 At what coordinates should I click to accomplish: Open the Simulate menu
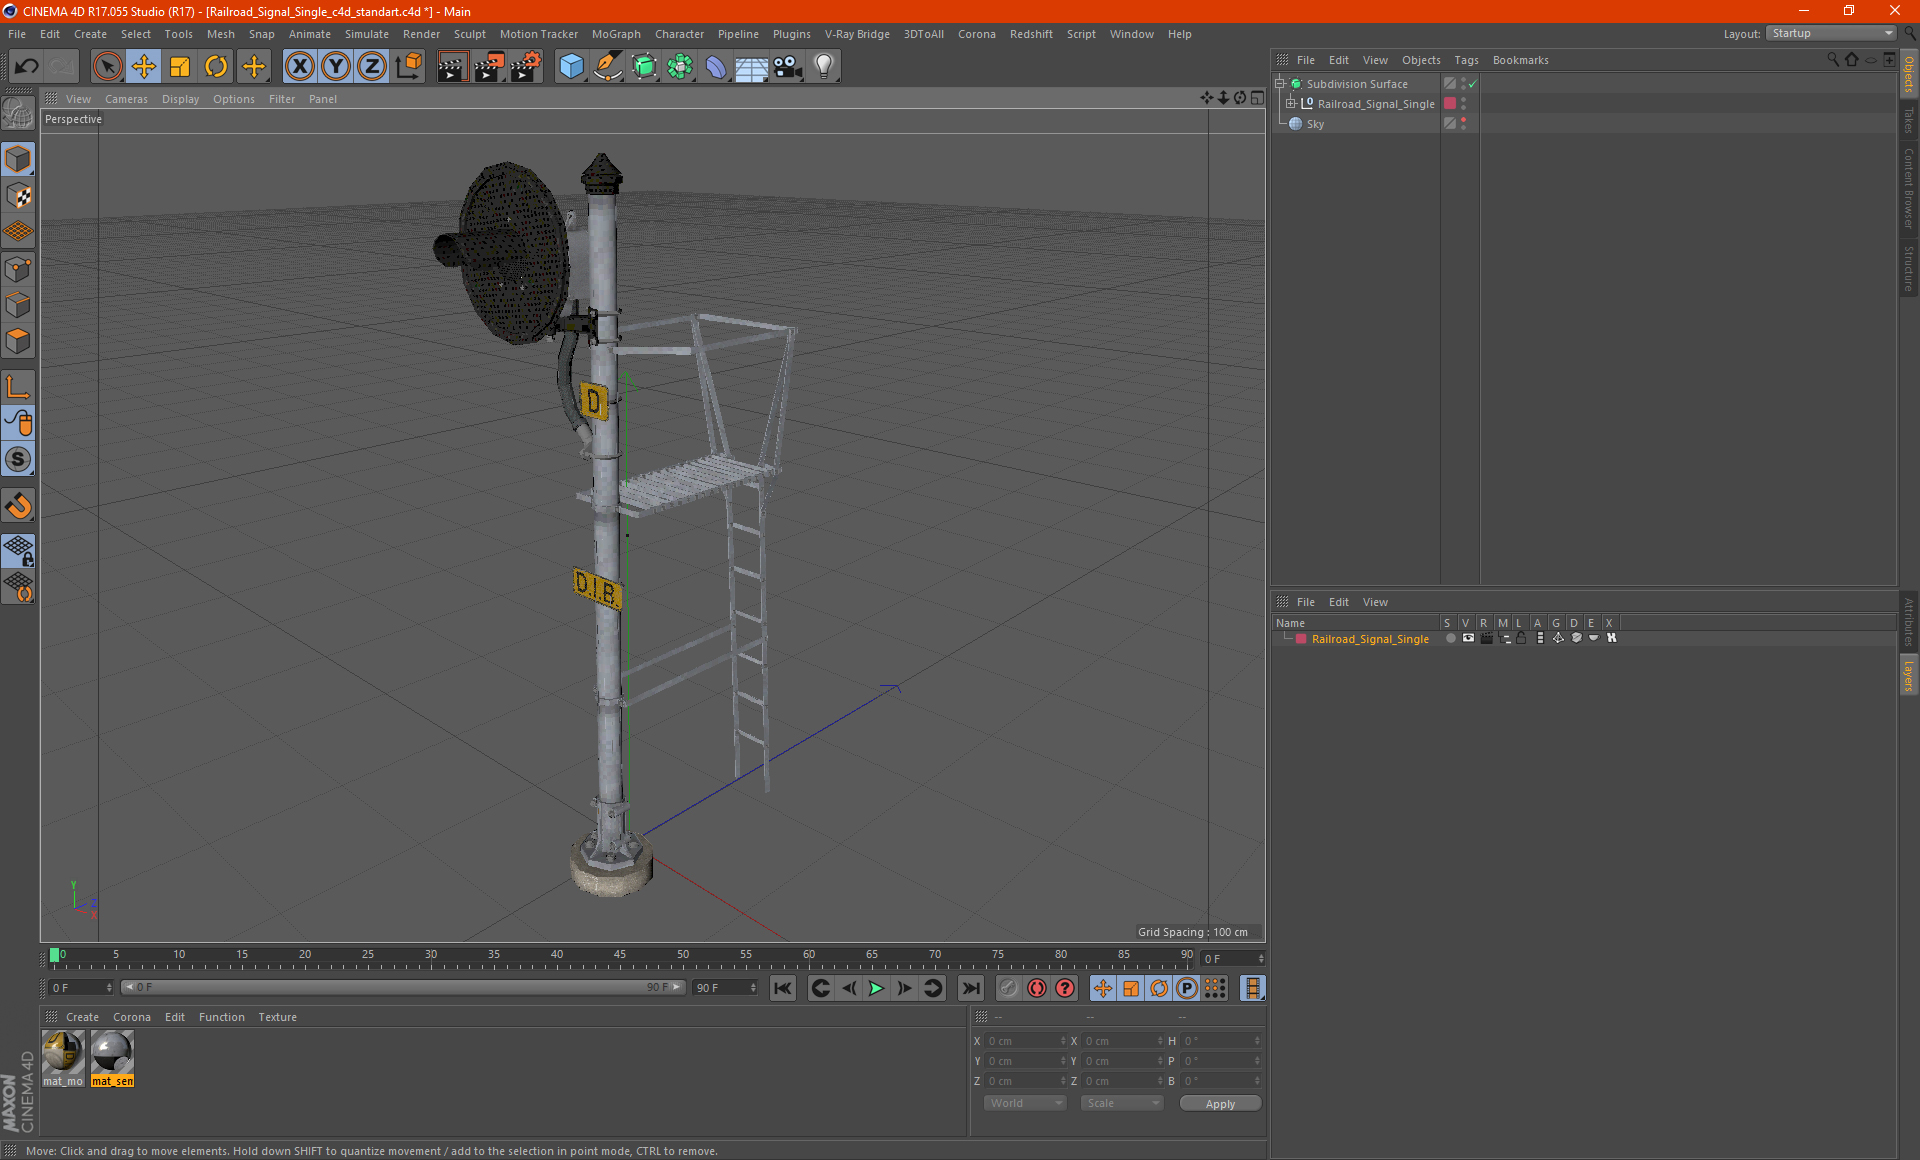click(x=366, y=34)
